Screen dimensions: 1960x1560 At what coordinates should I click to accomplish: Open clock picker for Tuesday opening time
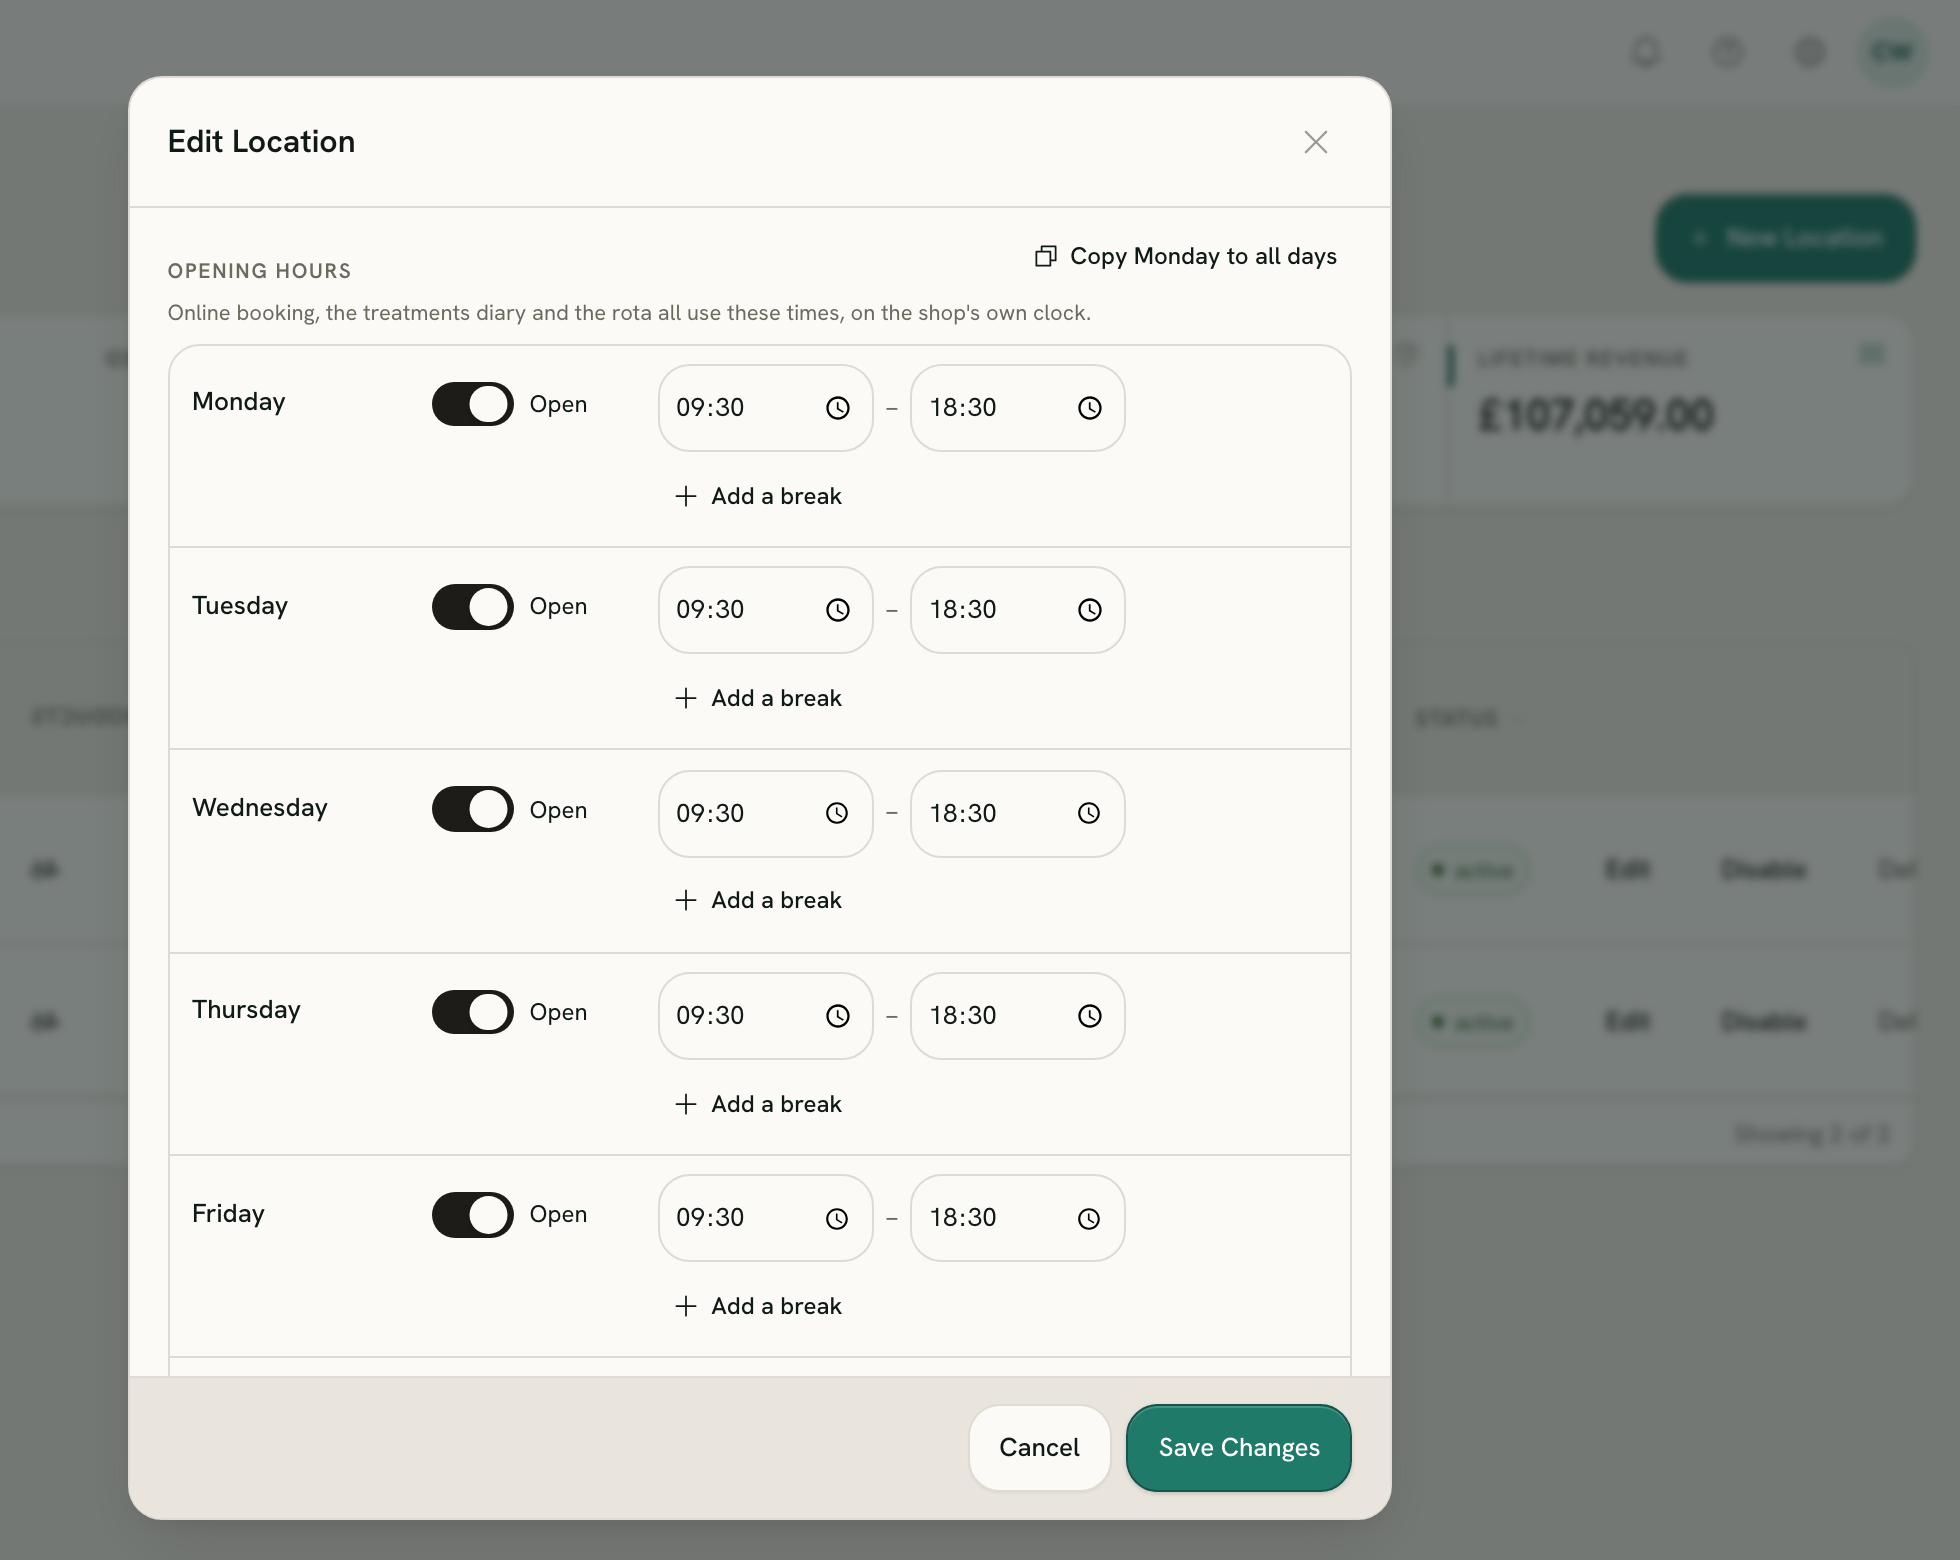pos(838,610)
